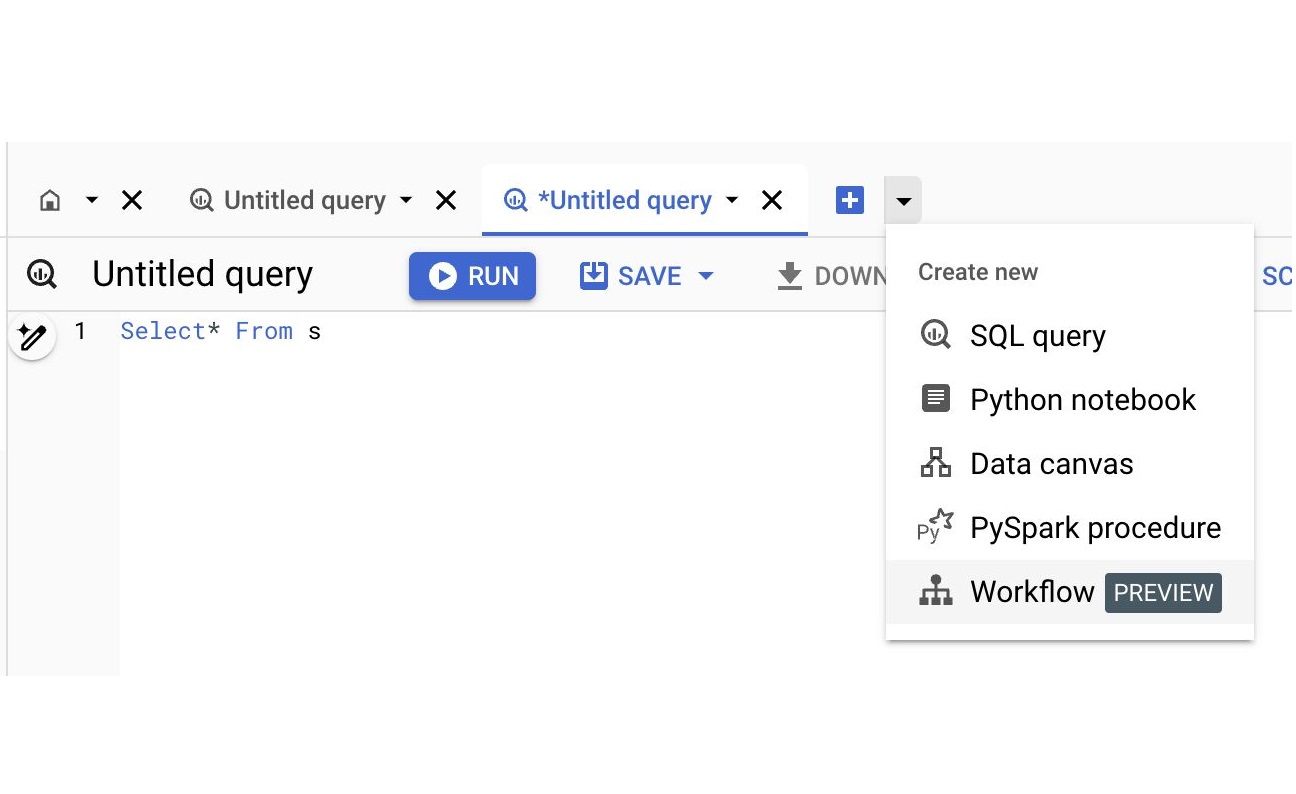Click the query magnifier icon beside Untitled query
The height and width of the screenshot is (794, 1296).
tap(41, 274)
